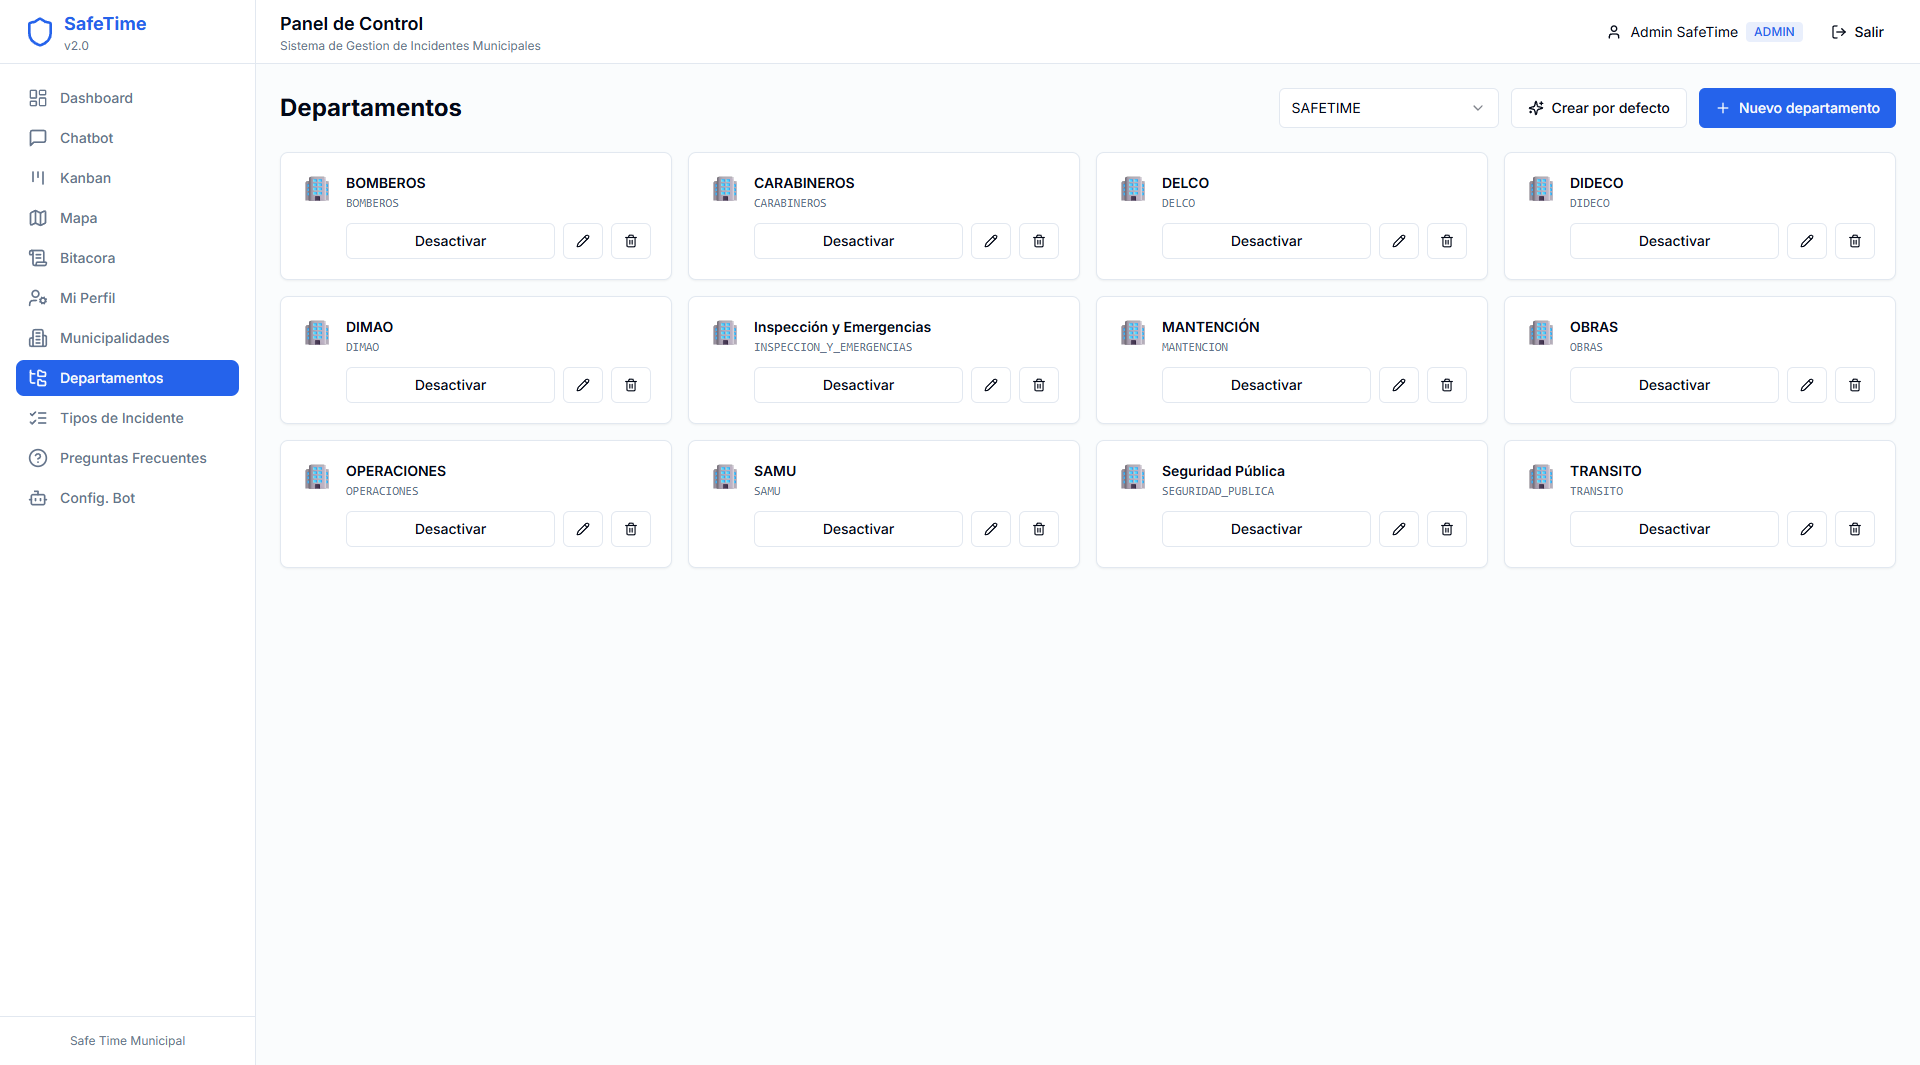Deactivate the DIDECO department
Image resolution: width=1920 pixels, height=1065 pixels.
(1674, 241)
